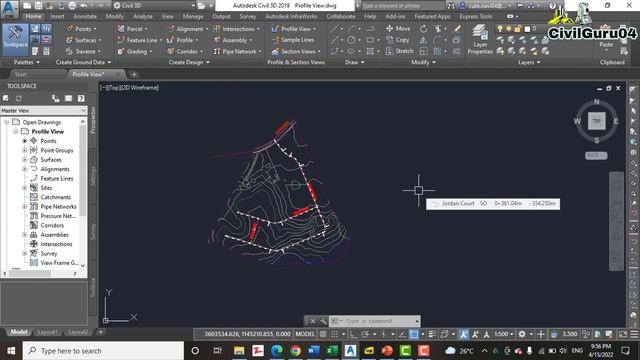The image size is (640, 360).
Task: Switch to the Start document tab
Action: click(20, 74)
